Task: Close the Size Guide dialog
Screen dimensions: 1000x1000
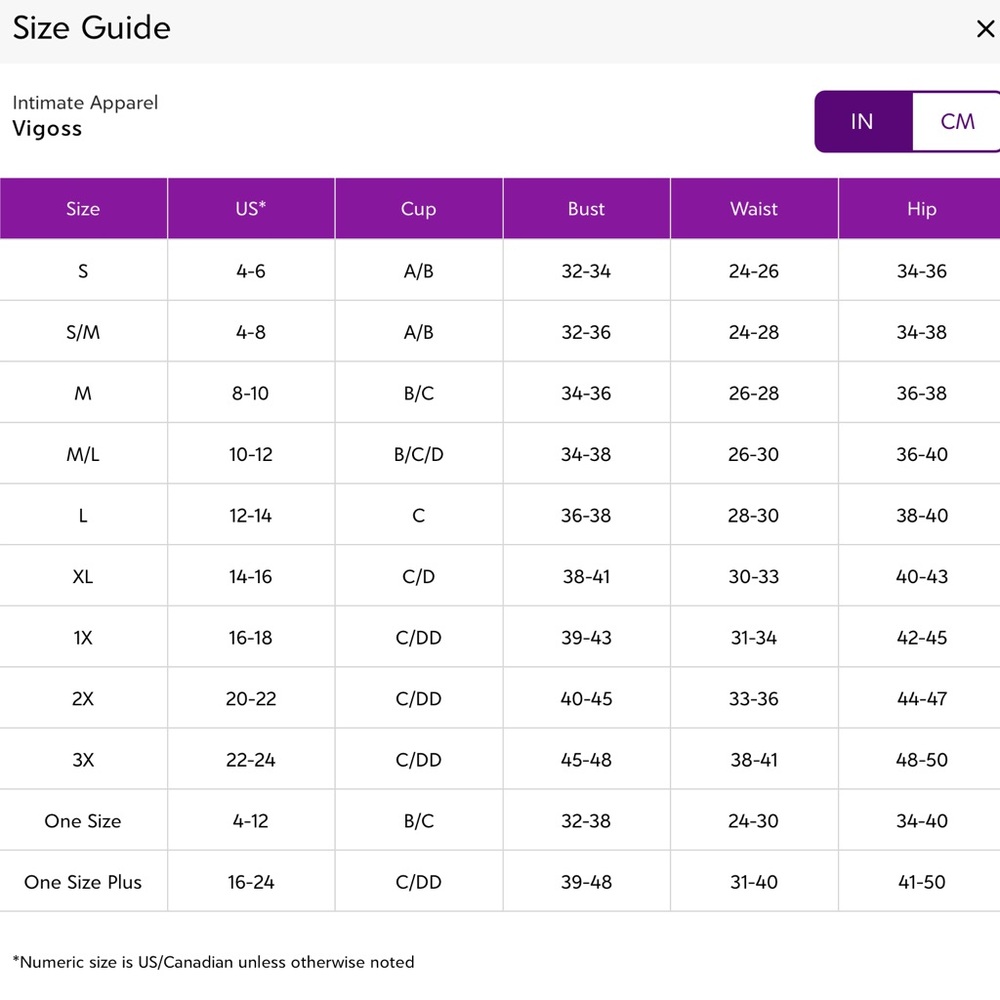Action: (984, 29)
